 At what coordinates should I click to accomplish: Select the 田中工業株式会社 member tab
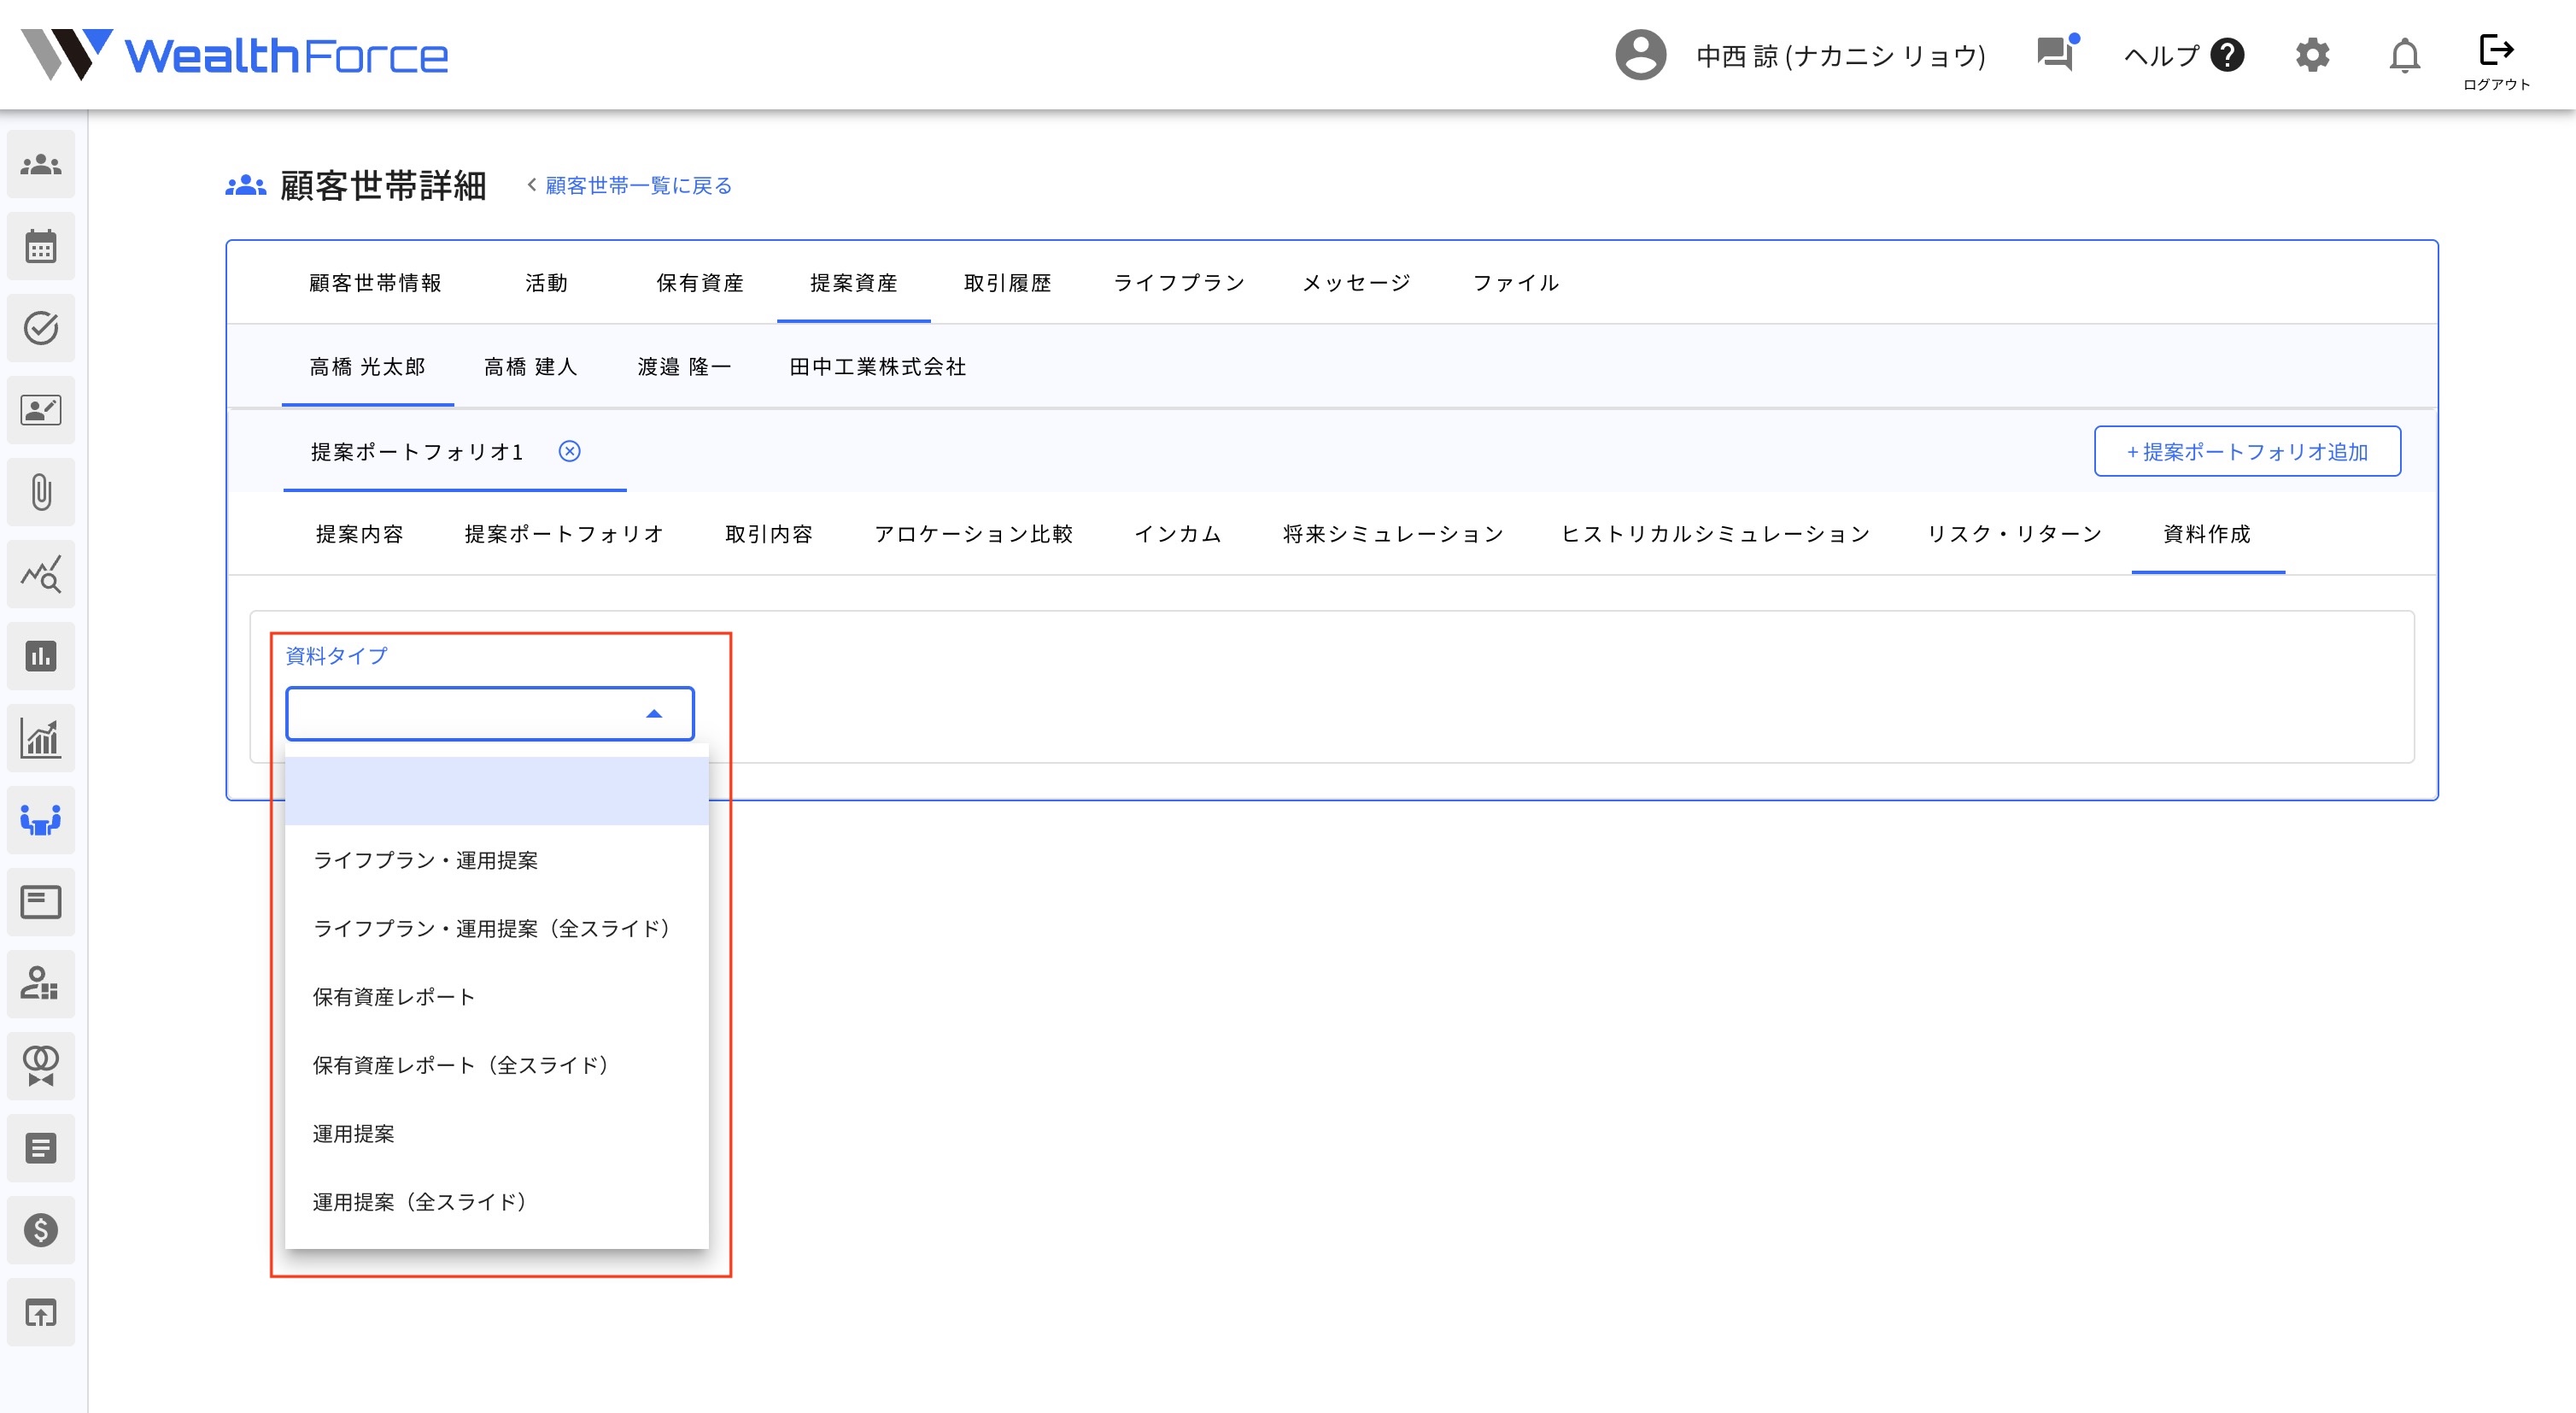click(877, 367)
